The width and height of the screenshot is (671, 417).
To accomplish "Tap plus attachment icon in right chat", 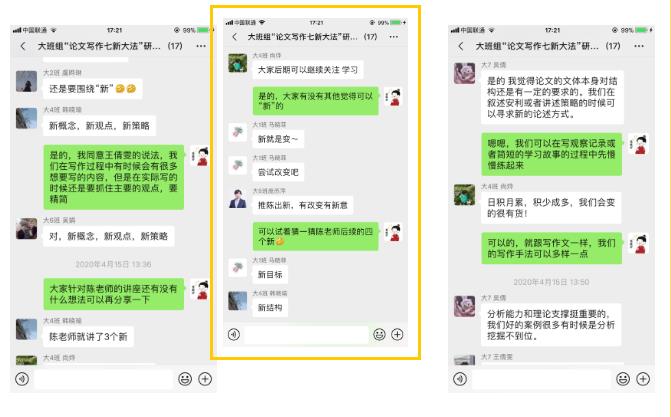I will click(643, 379).
